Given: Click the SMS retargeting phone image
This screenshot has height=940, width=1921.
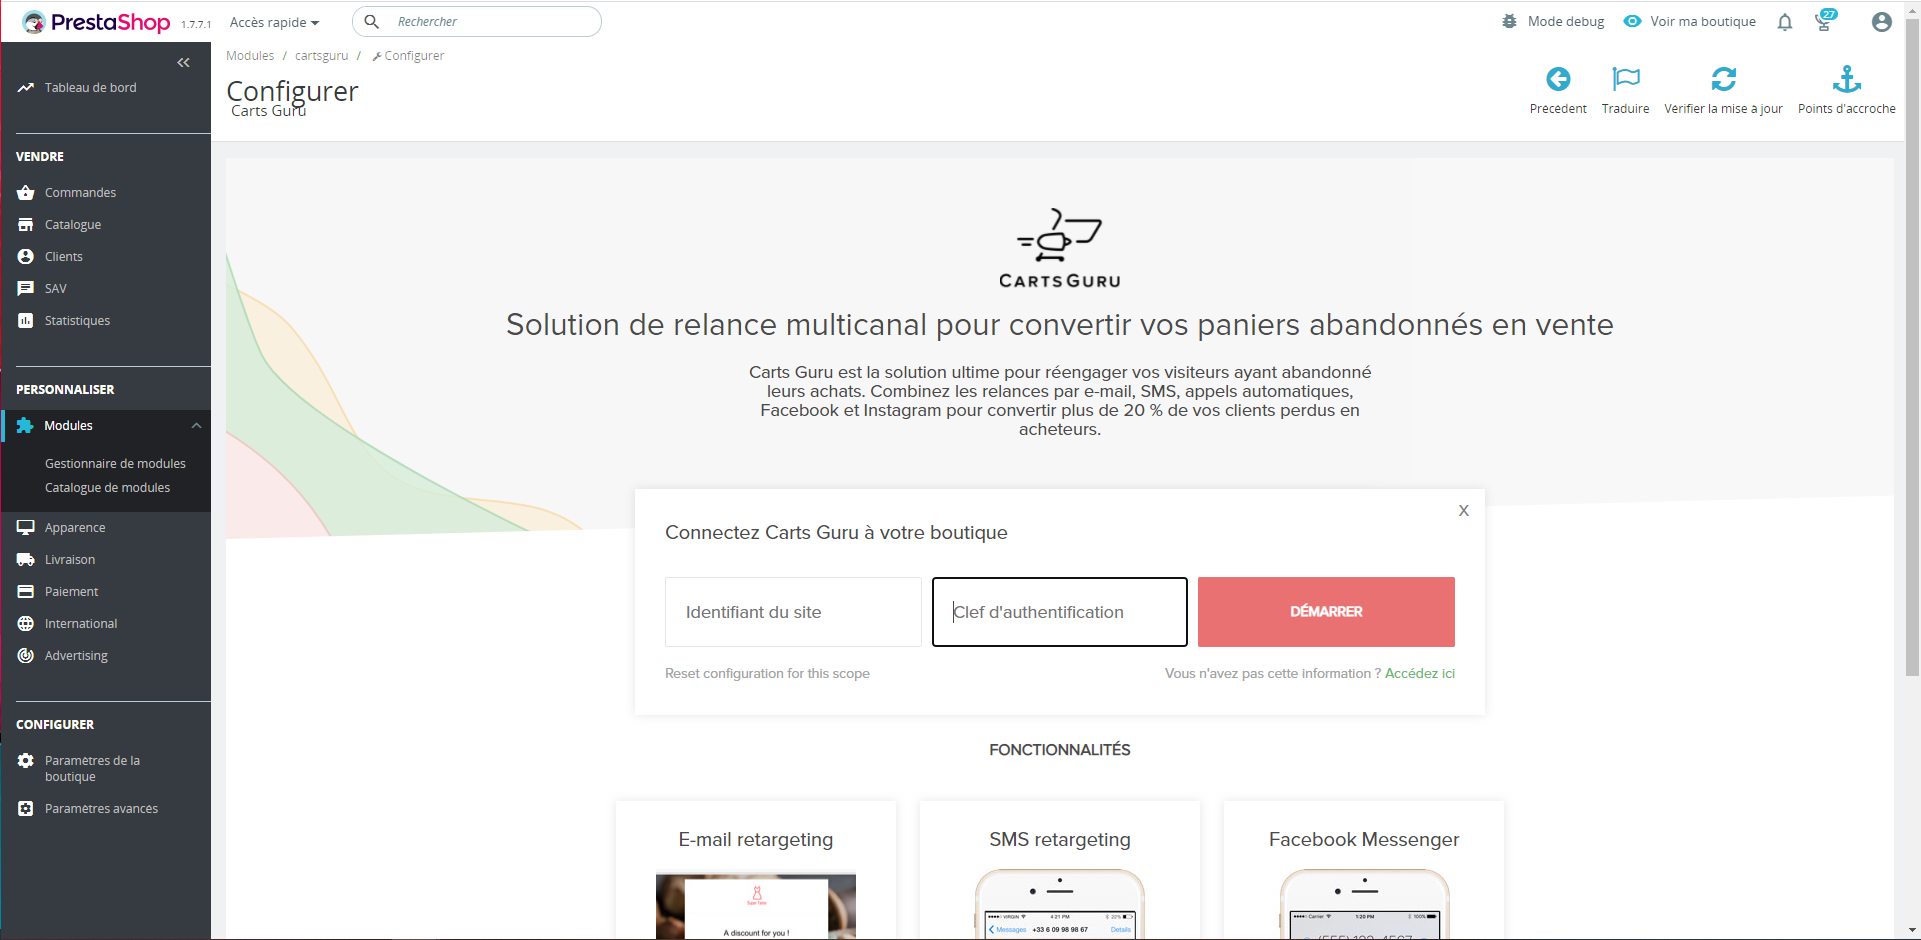Looking at the screenshot, I should (1060, 904).
